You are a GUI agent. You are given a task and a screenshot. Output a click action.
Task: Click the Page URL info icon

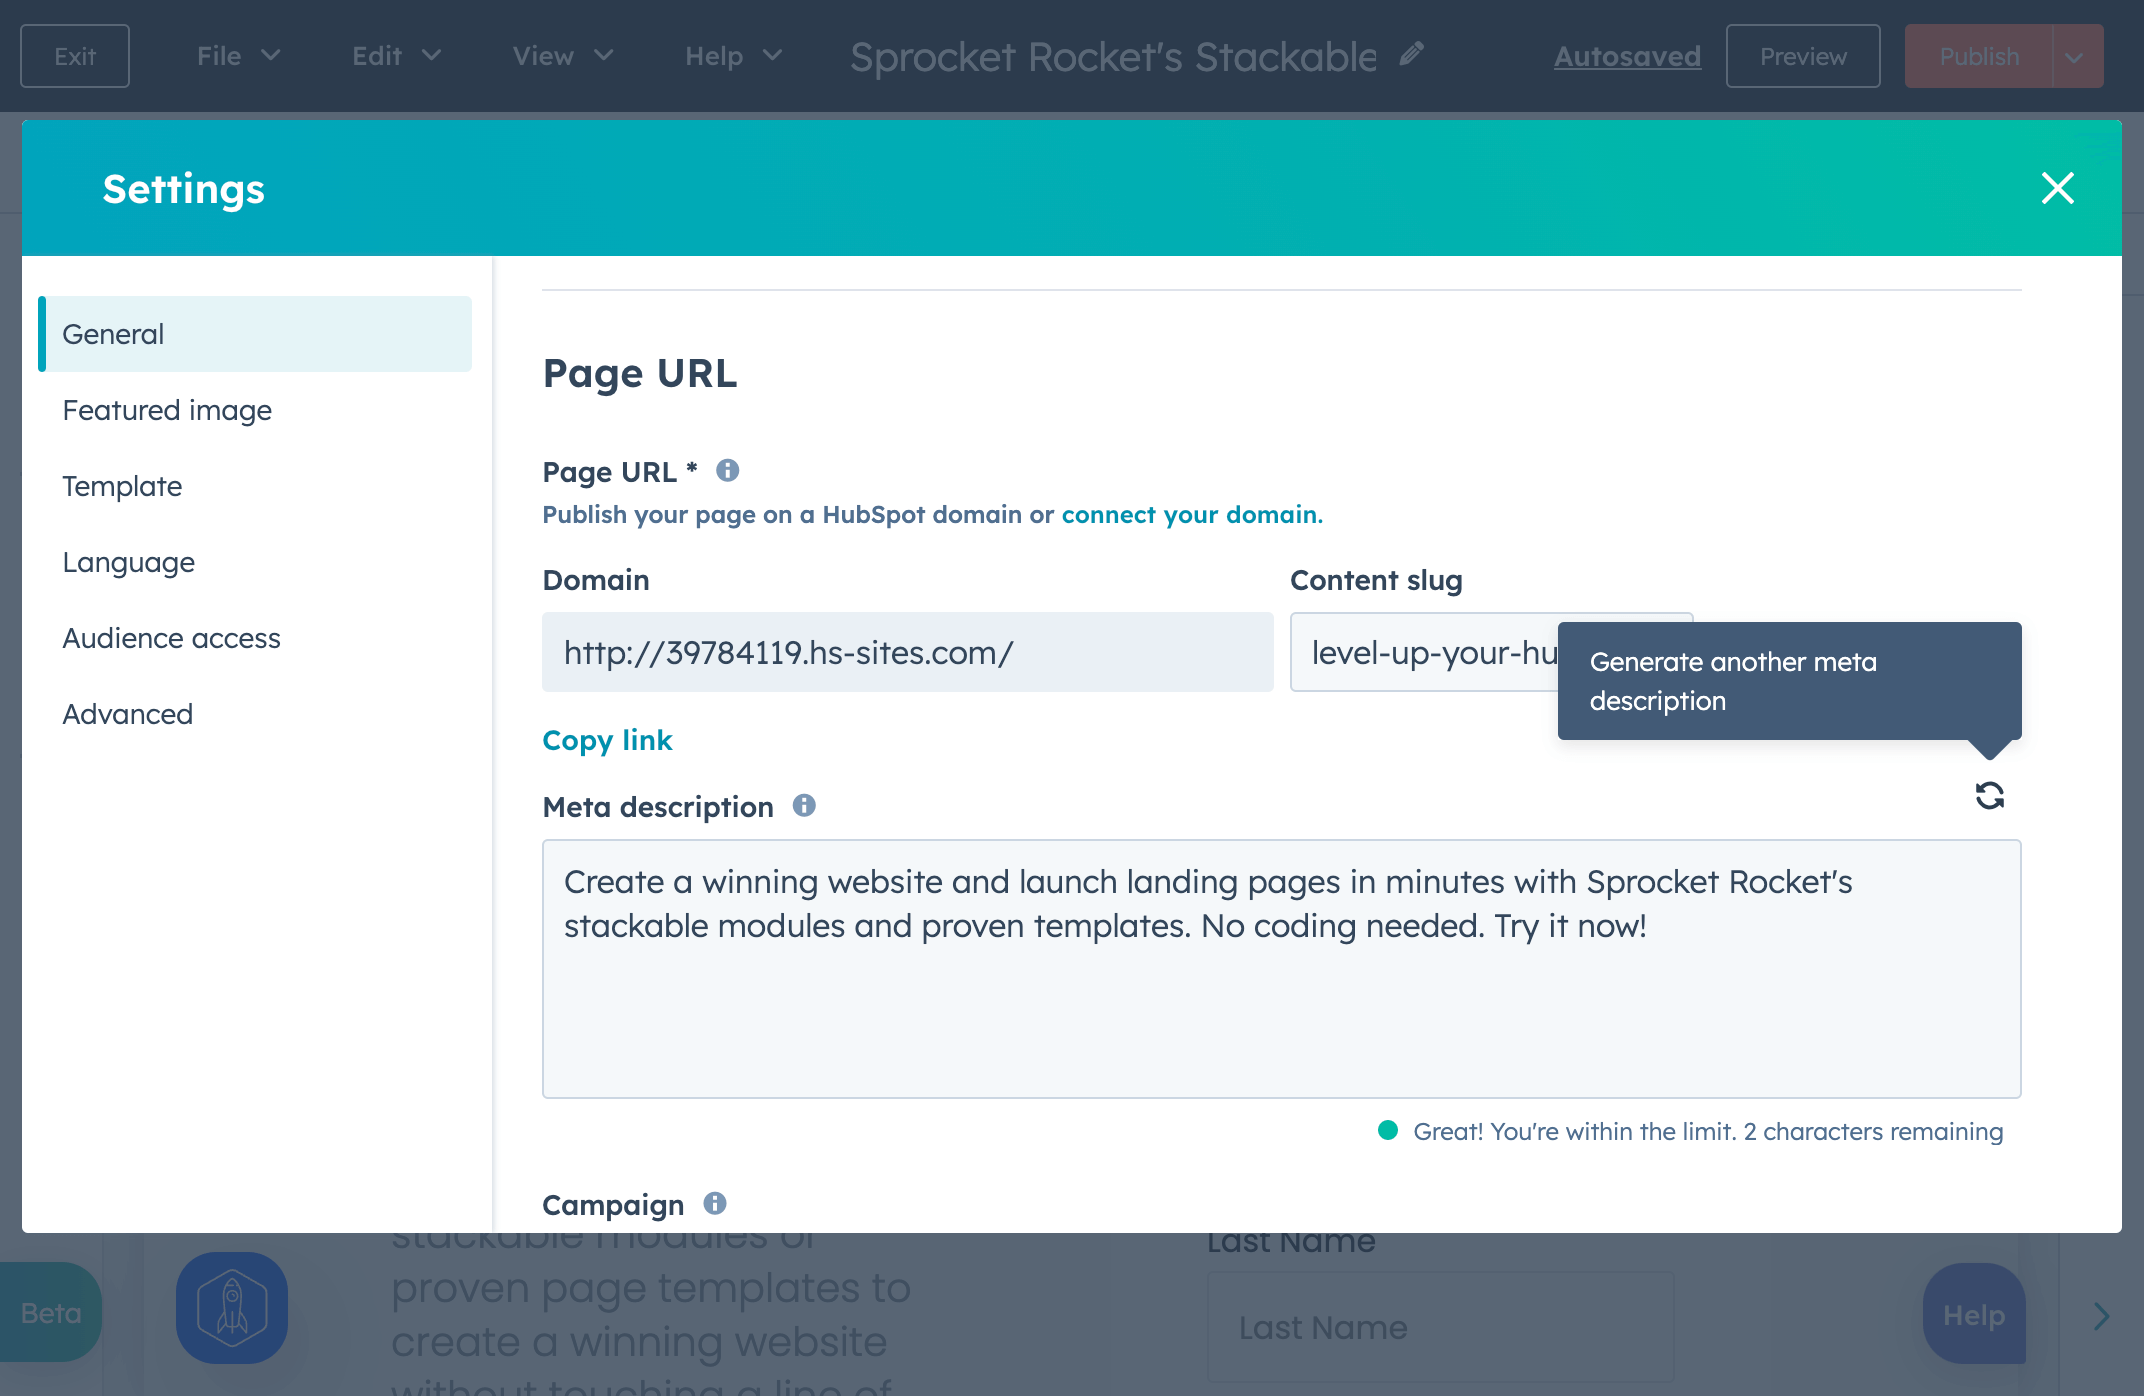point(727,470)
